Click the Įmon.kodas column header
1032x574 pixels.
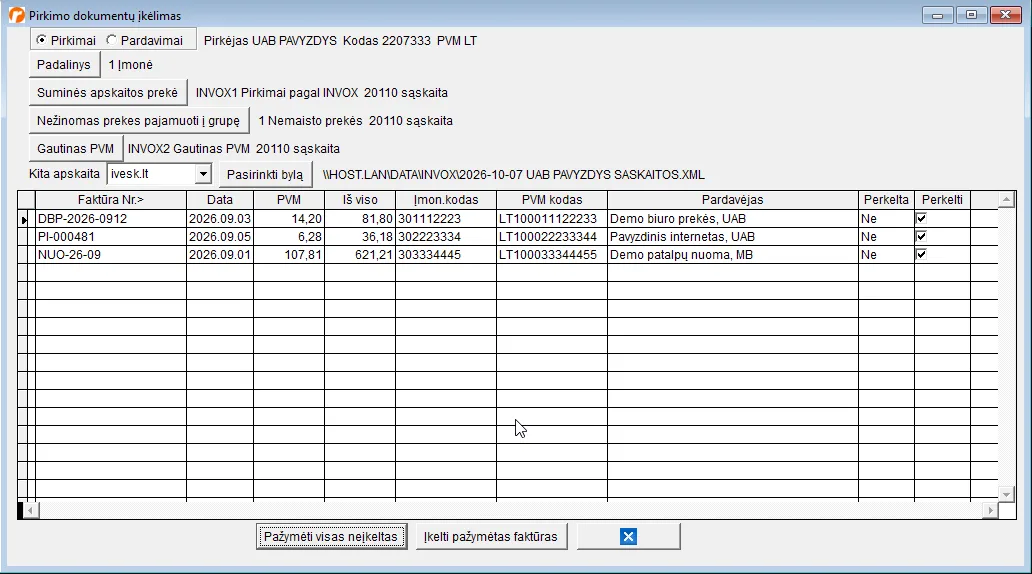(446, 199)
